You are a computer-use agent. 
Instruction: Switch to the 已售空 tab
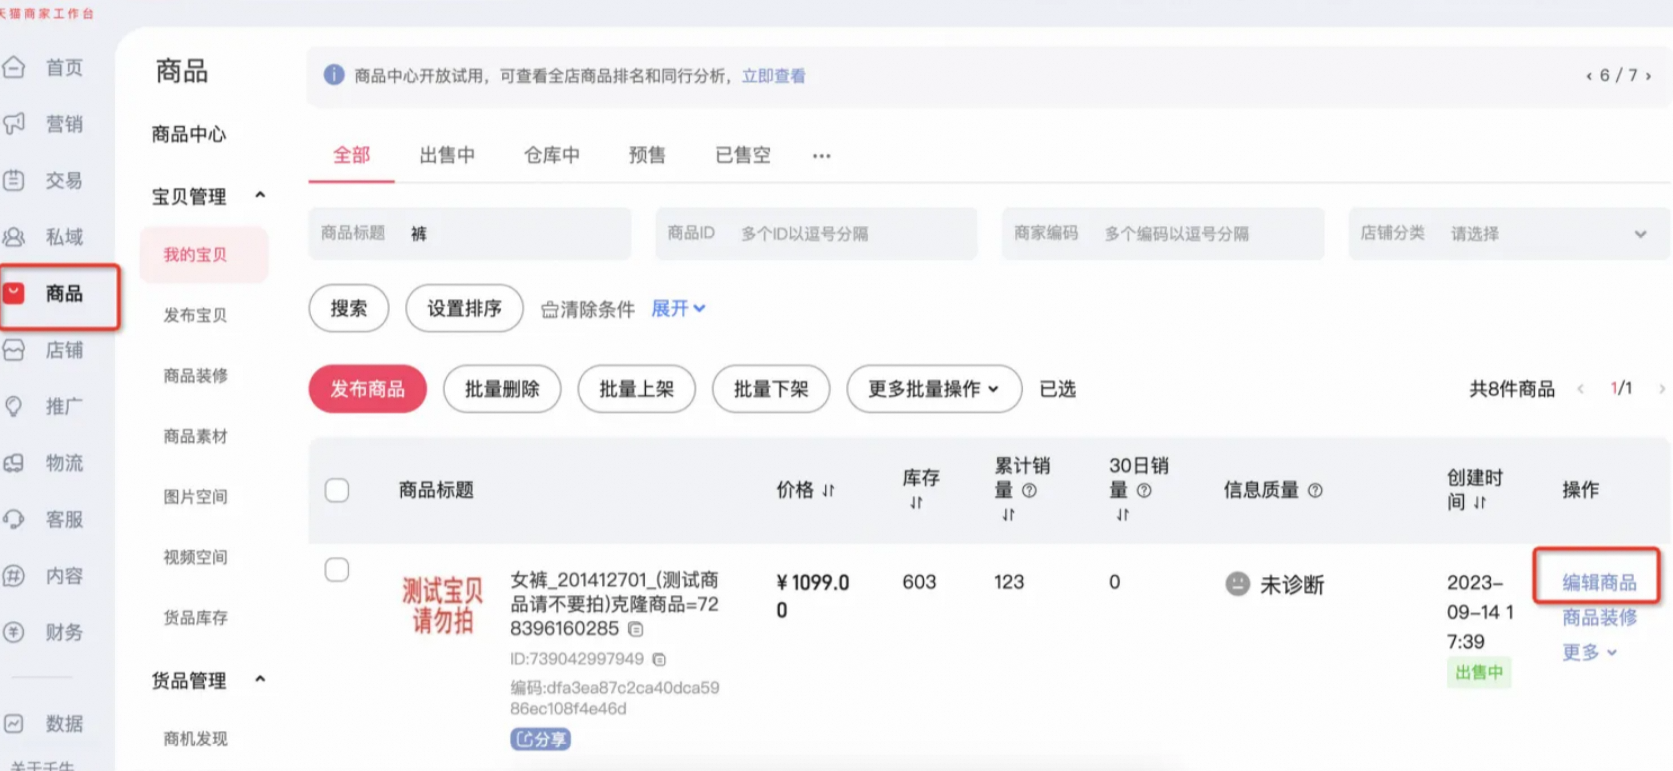click(743, 155)
